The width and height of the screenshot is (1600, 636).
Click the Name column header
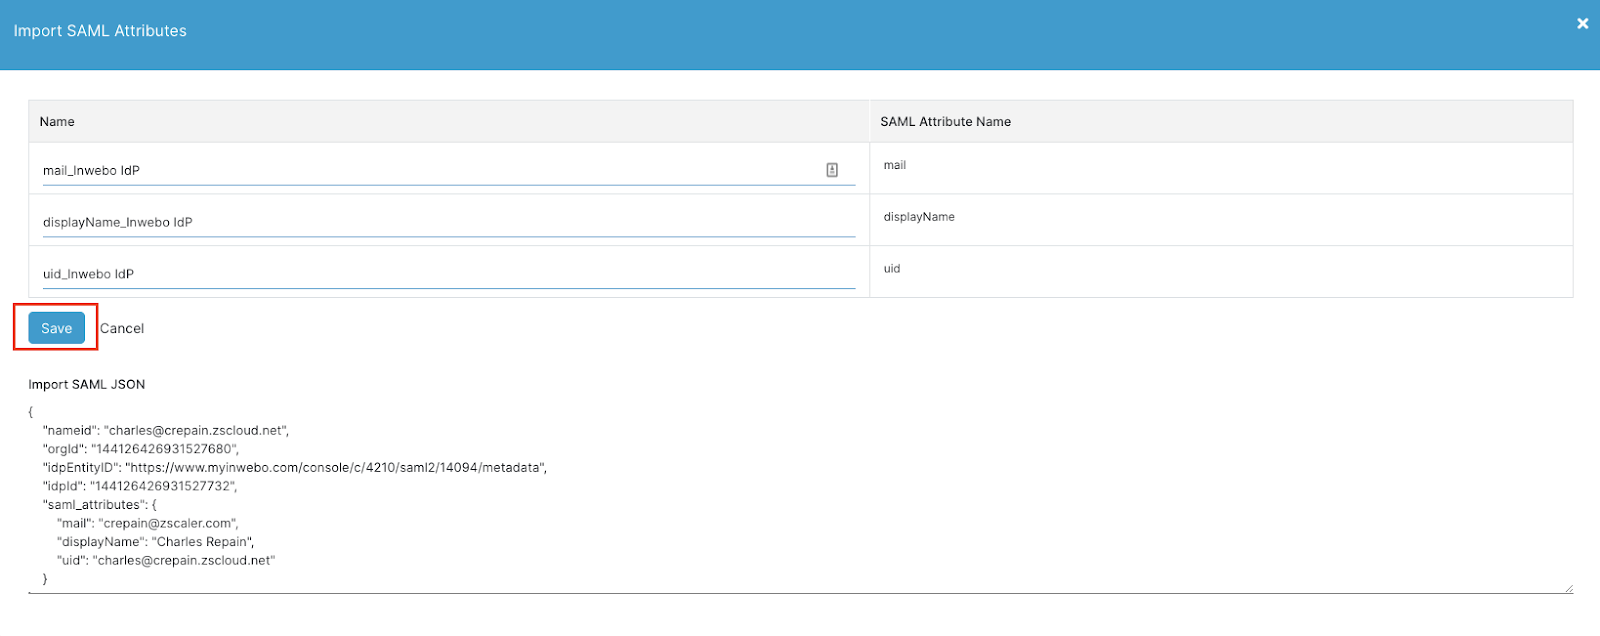(x=57, y=122)
